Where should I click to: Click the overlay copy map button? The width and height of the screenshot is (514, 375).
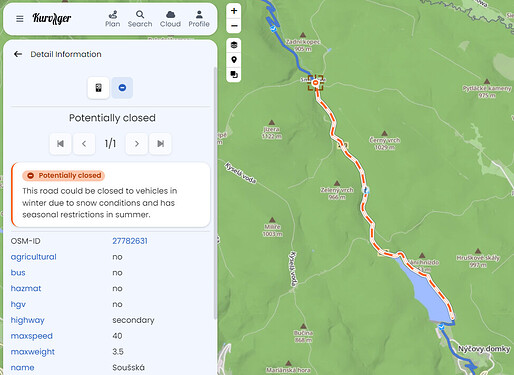pyautogui.click(x=234, y=74)
